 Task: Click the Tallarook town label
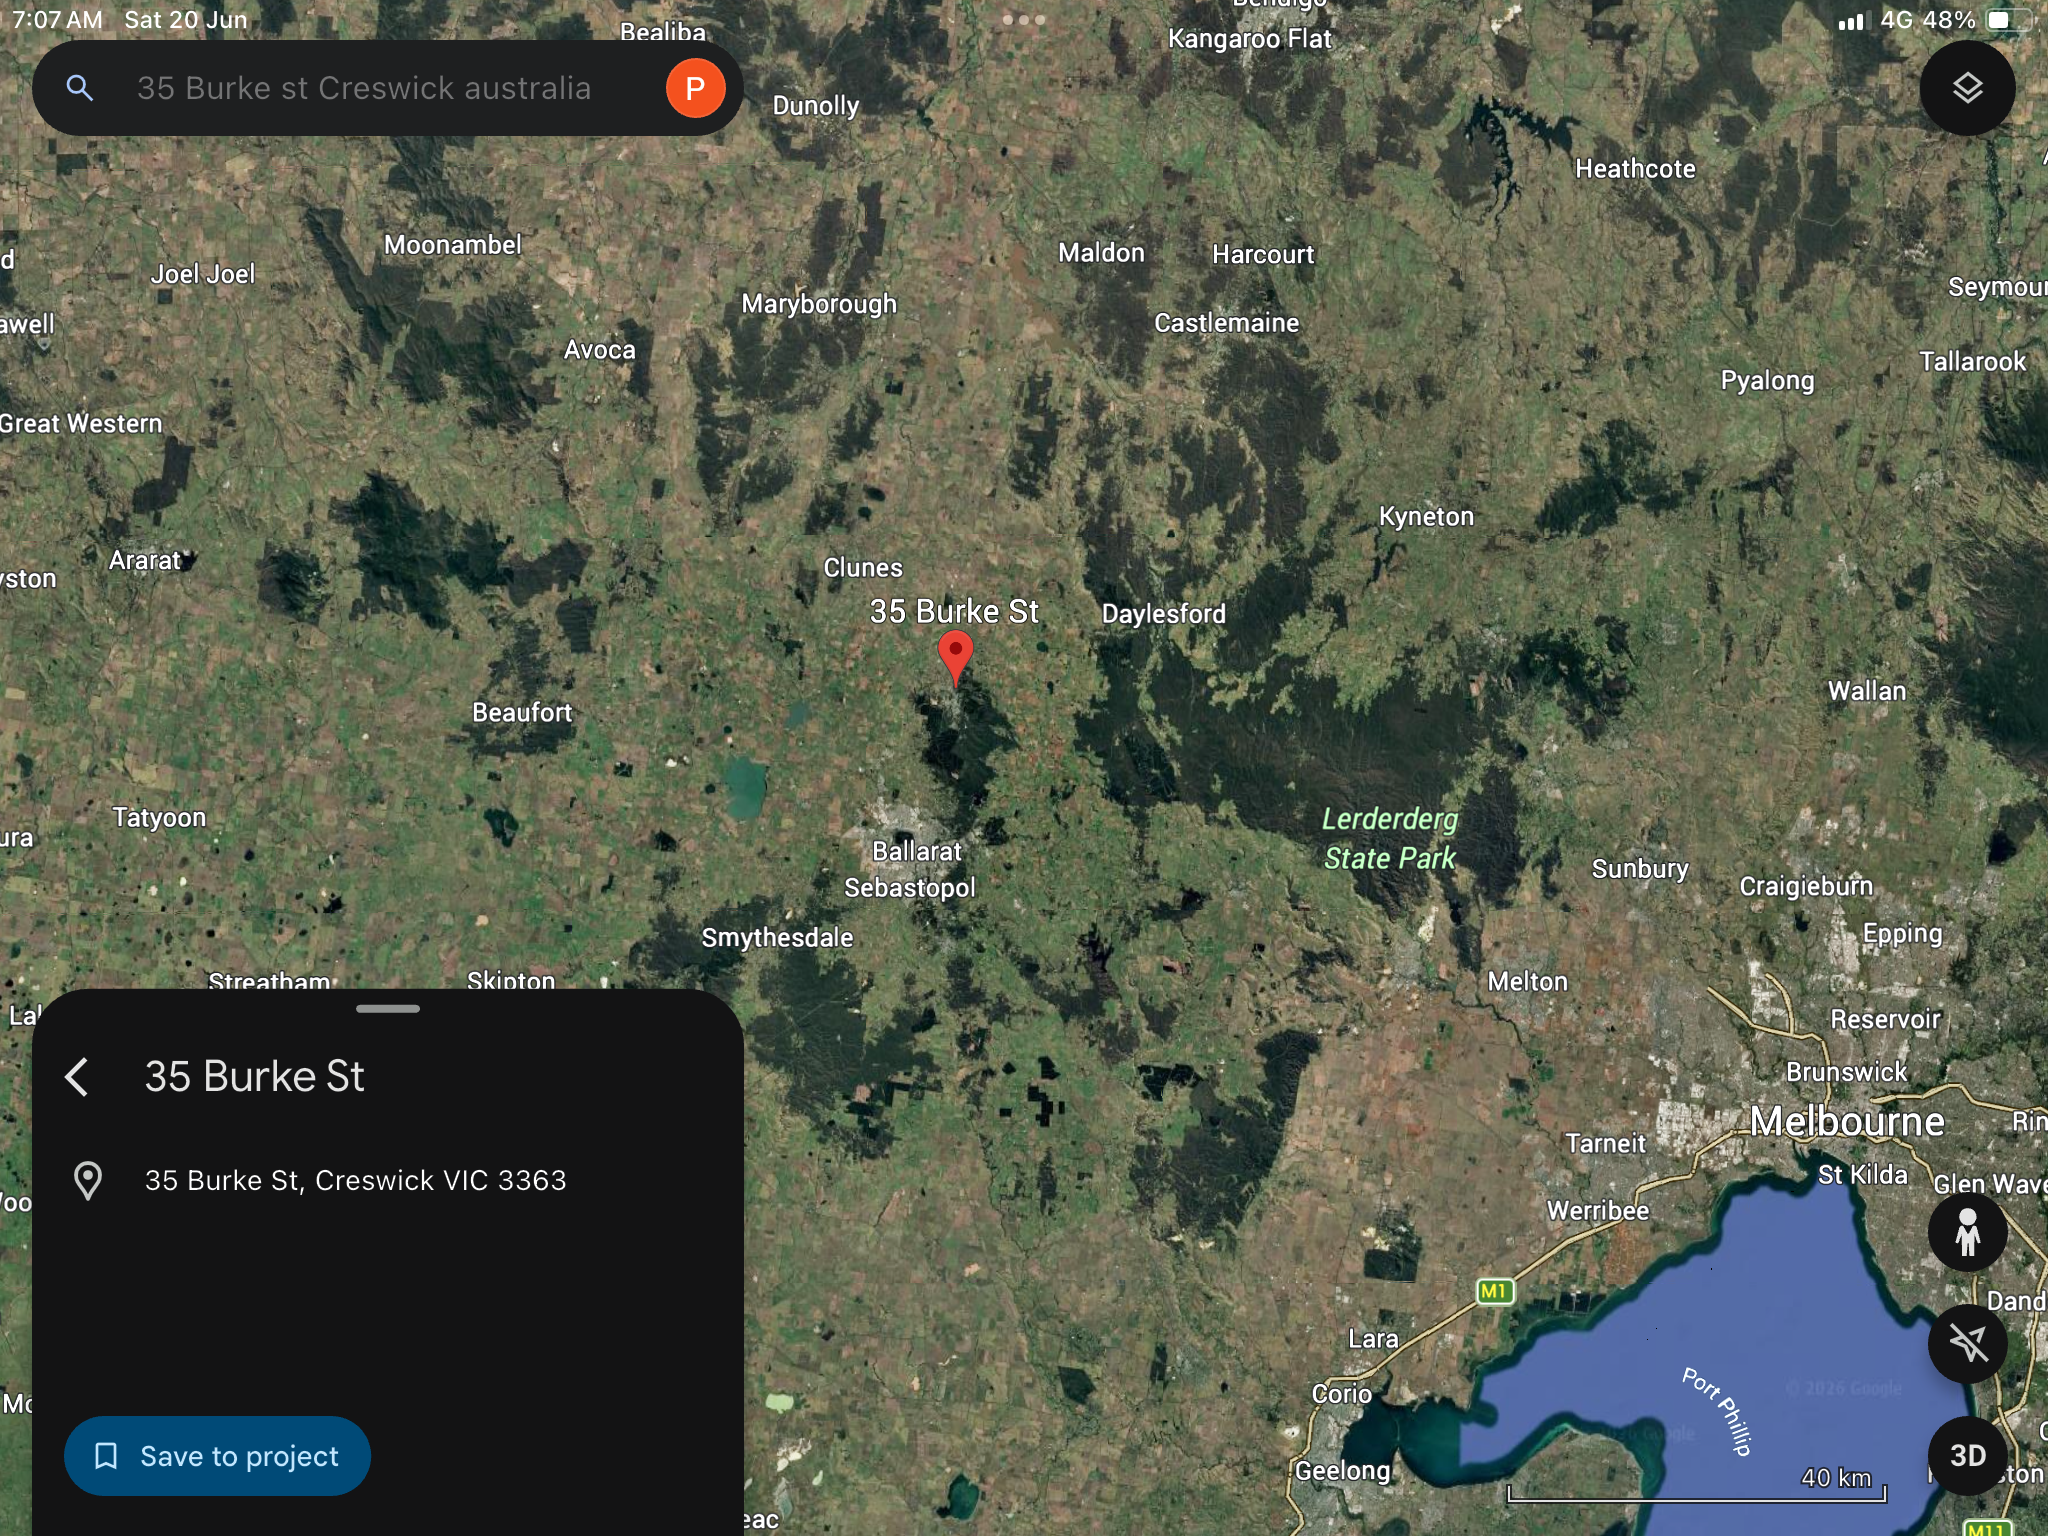(1973, 362)
